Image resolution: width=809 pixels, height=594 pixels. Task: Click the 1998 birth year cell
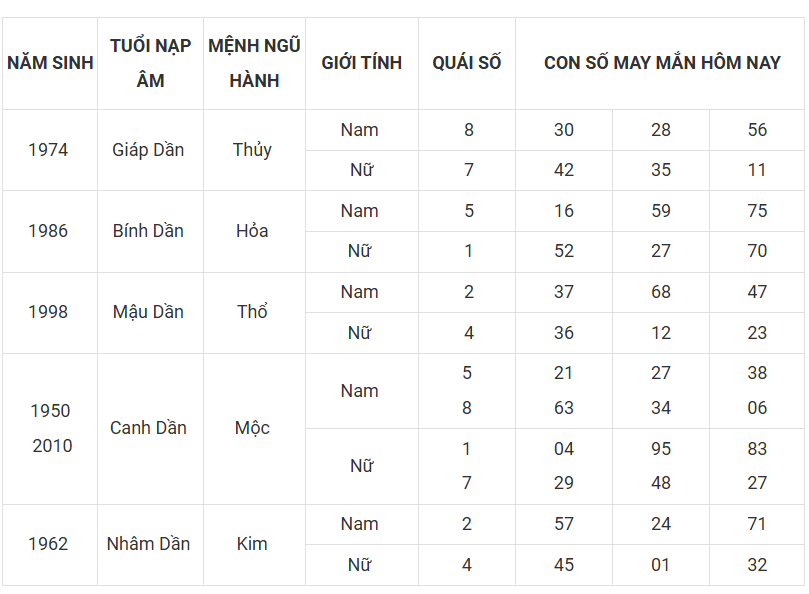pyautogui.click(x=50, y=312)
